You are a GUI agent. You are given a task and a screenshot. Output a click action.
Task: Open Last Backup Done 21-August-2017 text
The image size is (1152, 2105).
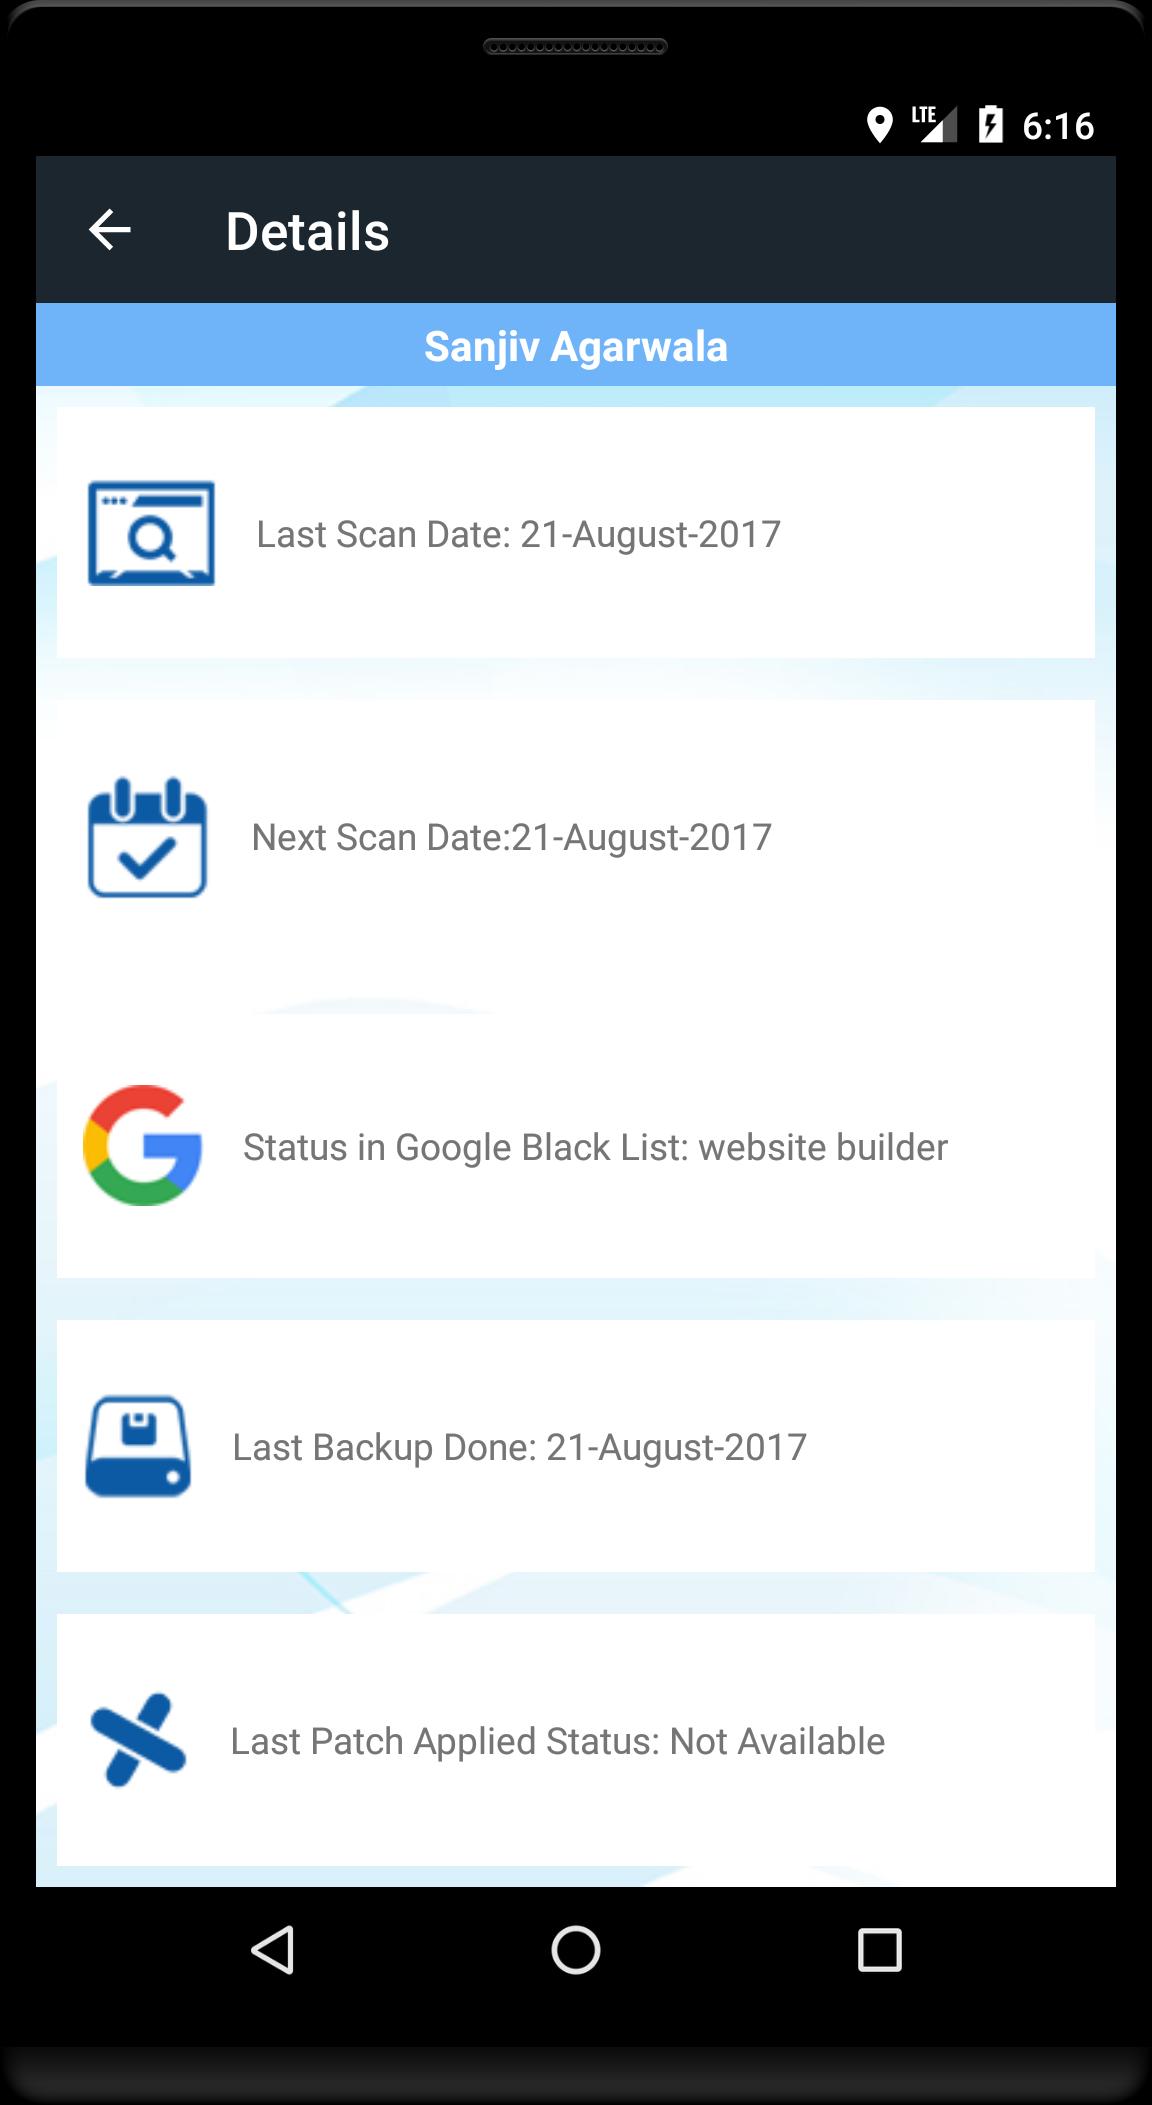[519, 1448]
